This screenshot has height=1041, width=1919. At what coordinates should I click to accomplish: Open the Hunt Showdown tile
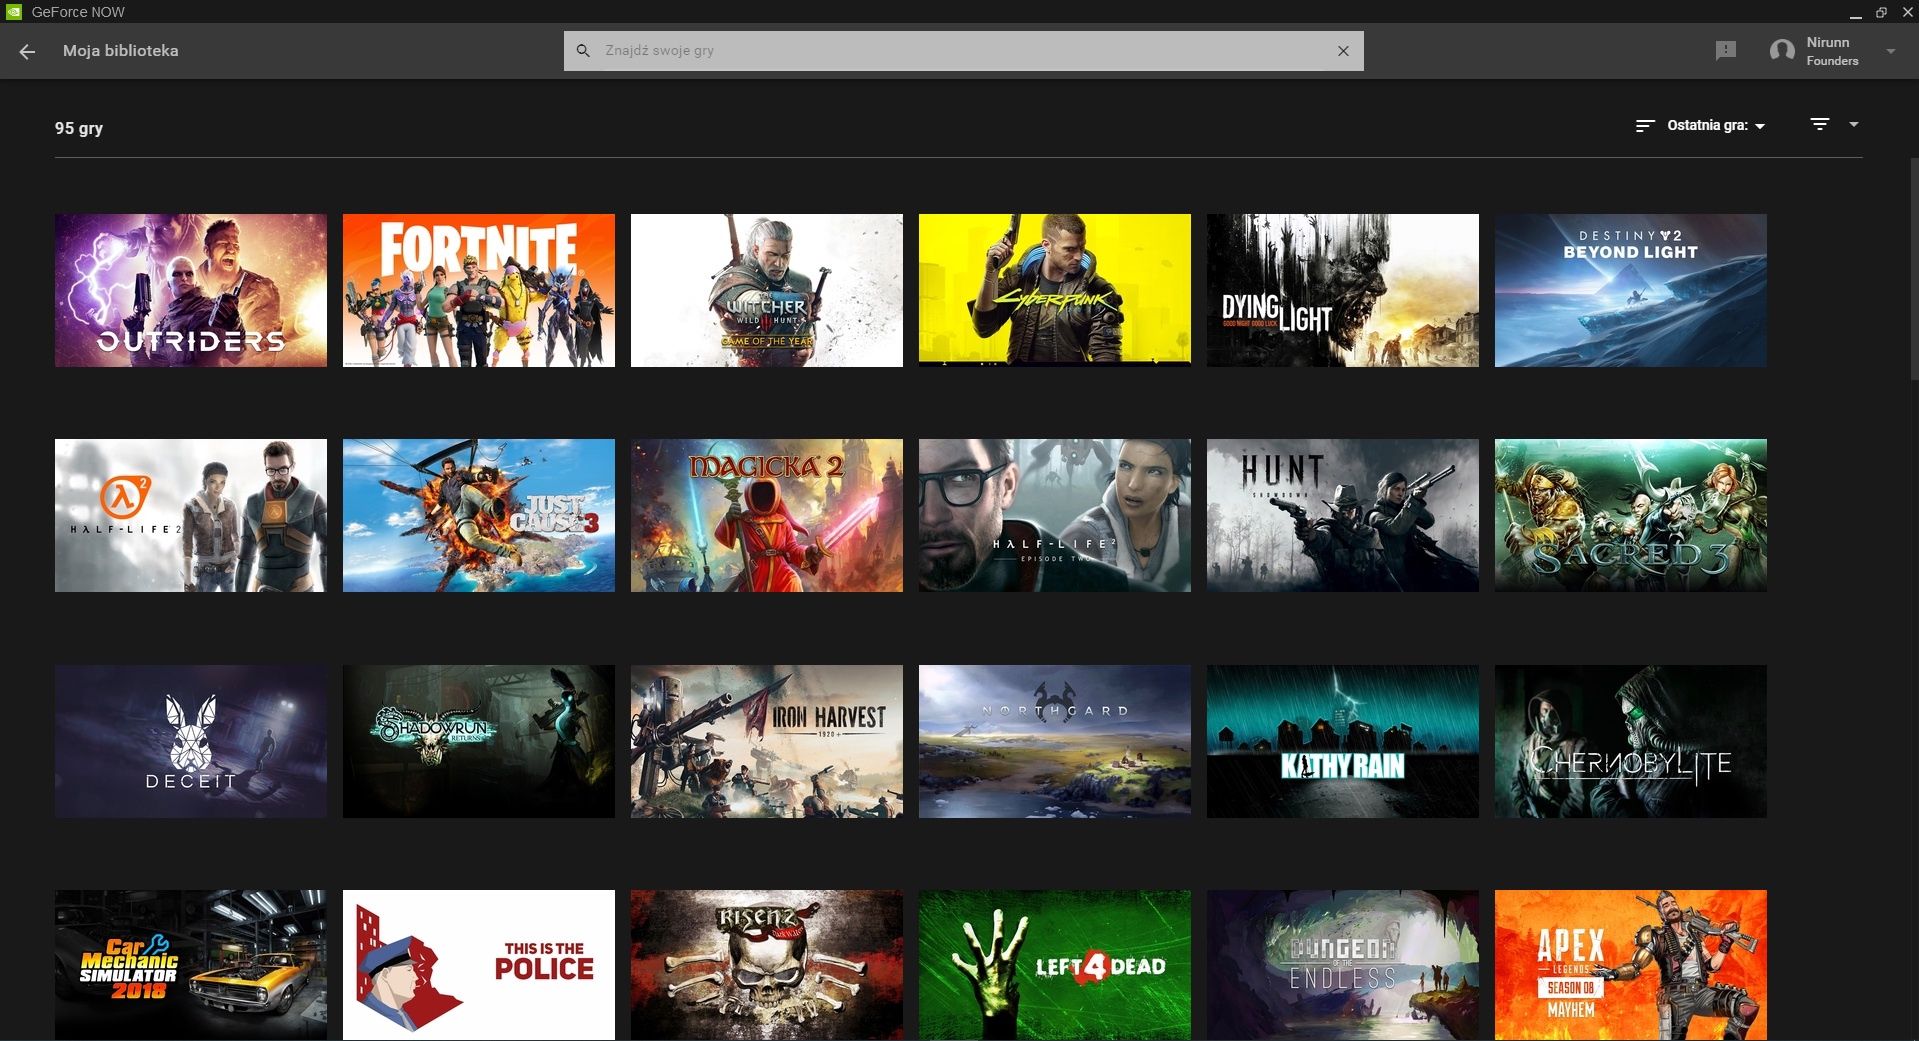point(1342,515)
